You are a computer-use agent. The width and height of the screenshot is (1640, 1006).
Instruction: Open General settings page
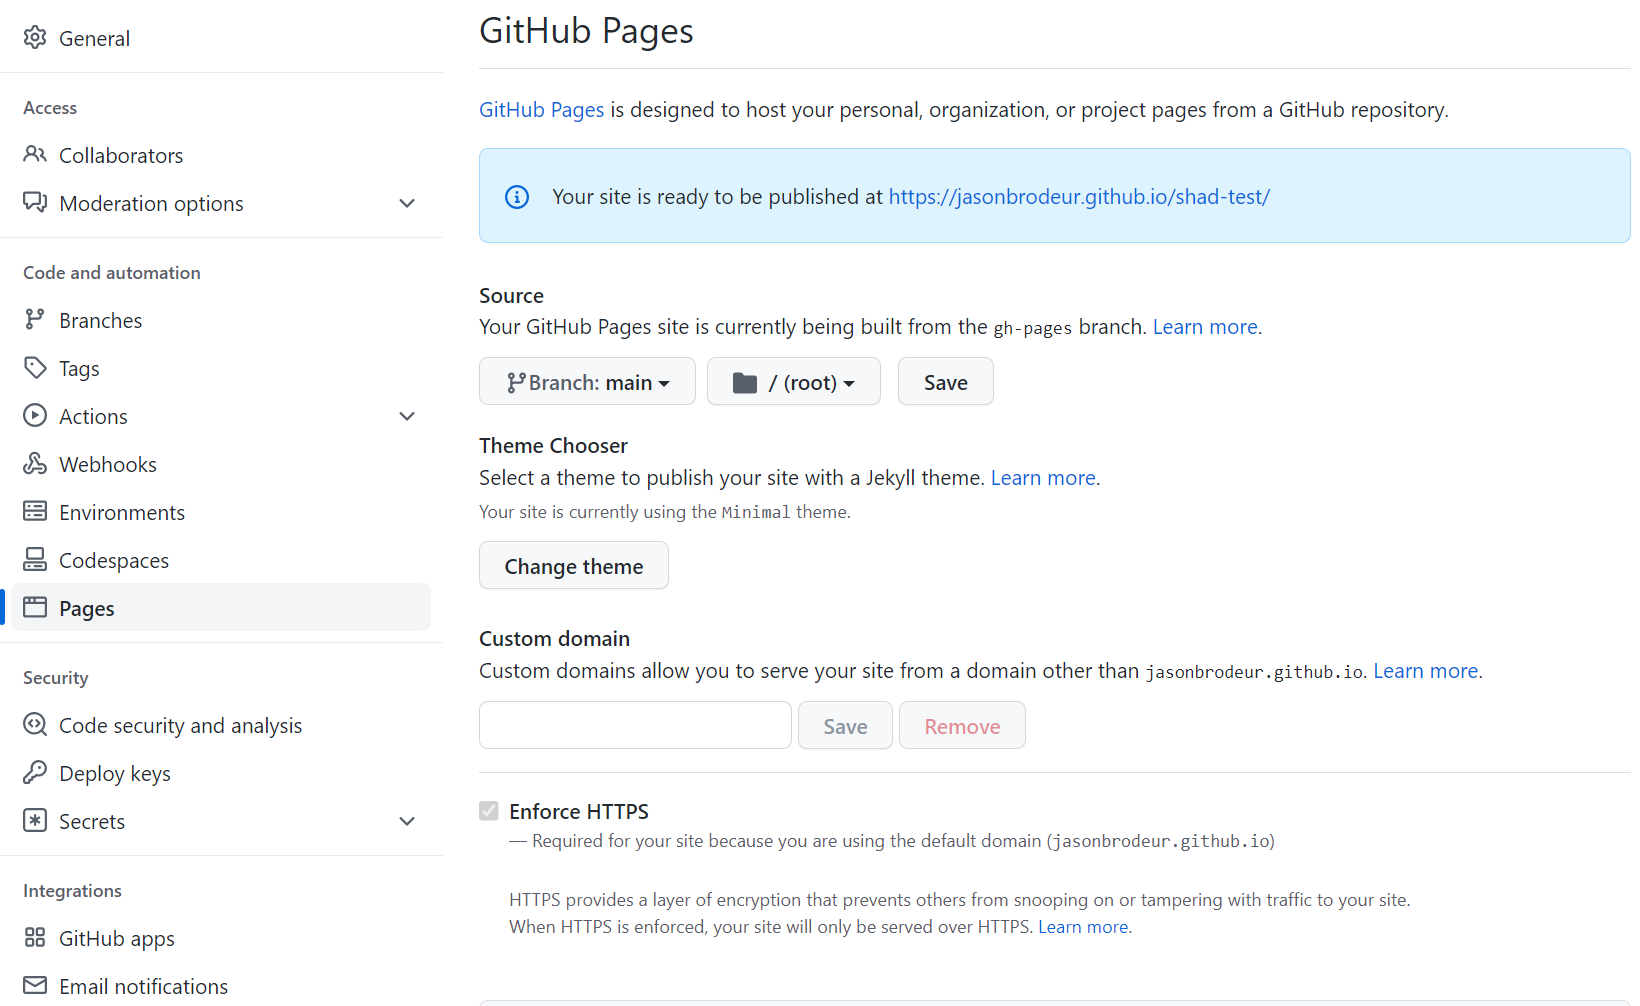click(221, 38)
